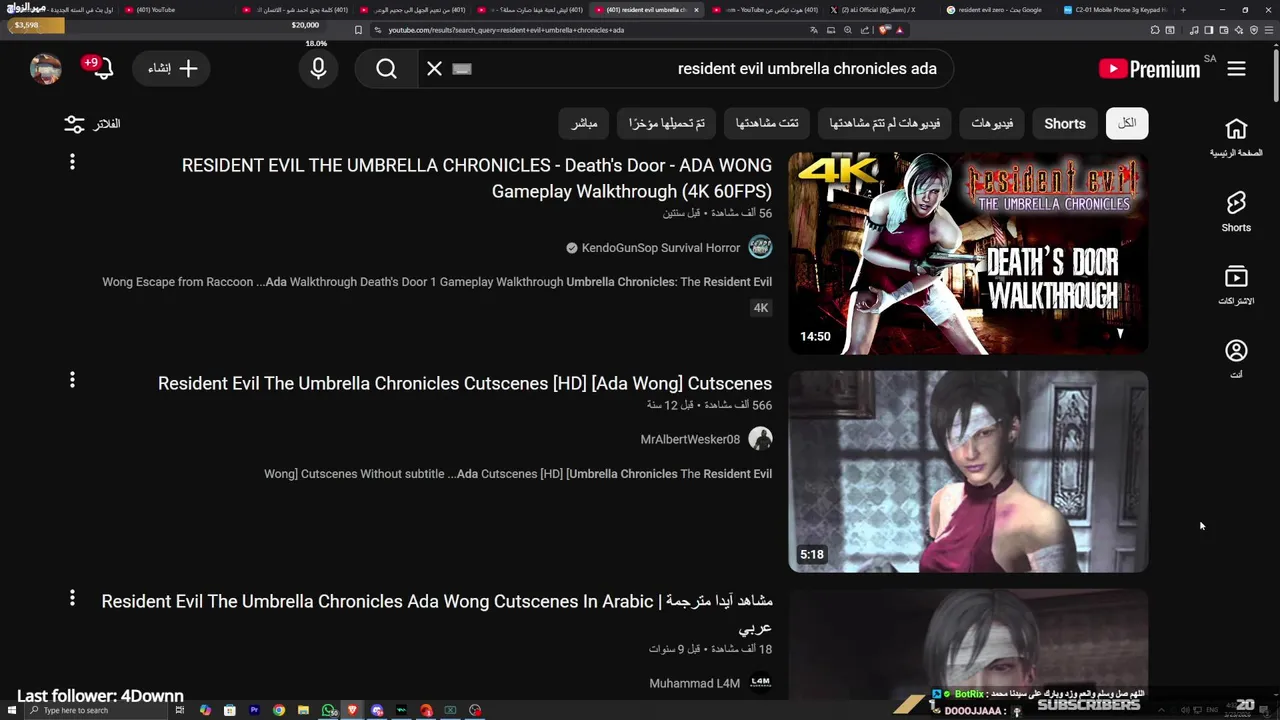Open WhatsApp from taskbar
The height and width of the screenshot is (720, 1280).
(328, 710)
